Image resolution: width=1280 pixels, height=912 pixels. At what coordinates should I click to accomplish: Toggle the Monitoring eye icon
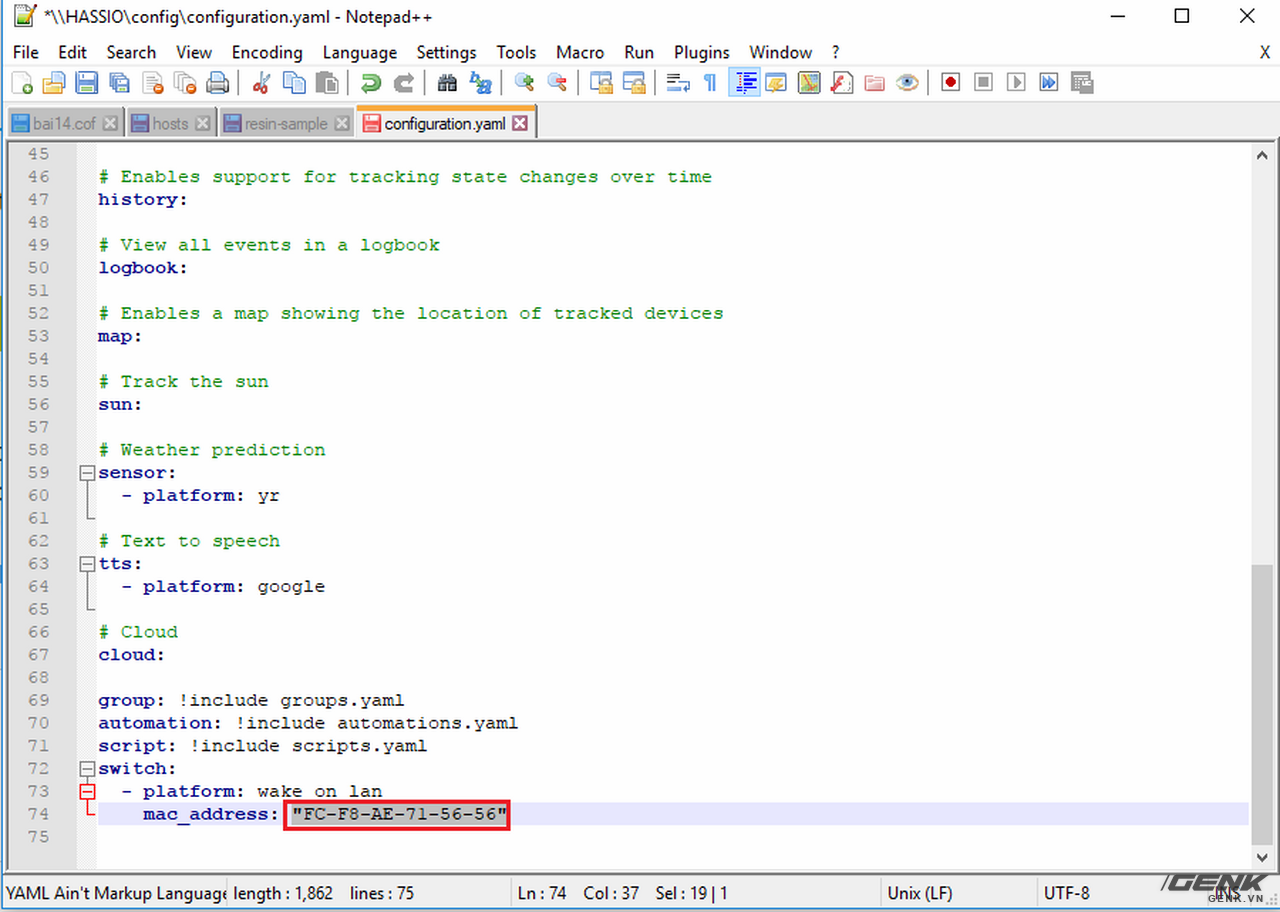907,83
